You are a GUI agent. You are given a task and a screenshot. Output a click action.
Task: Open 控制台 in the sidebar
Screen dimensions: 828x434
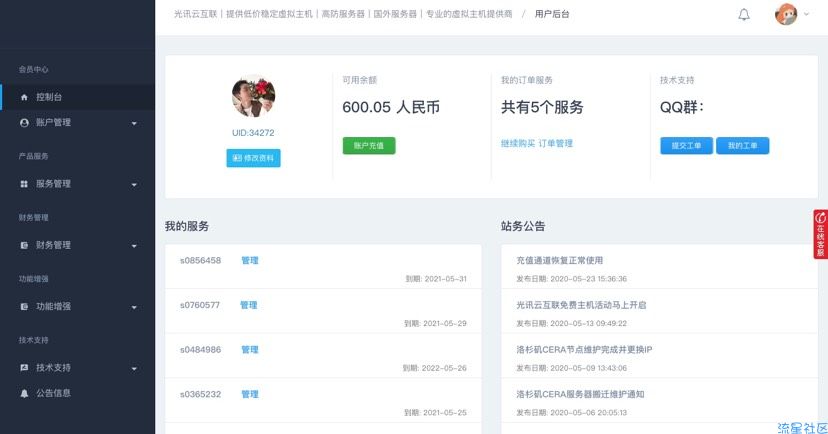[x=49, y=97]
